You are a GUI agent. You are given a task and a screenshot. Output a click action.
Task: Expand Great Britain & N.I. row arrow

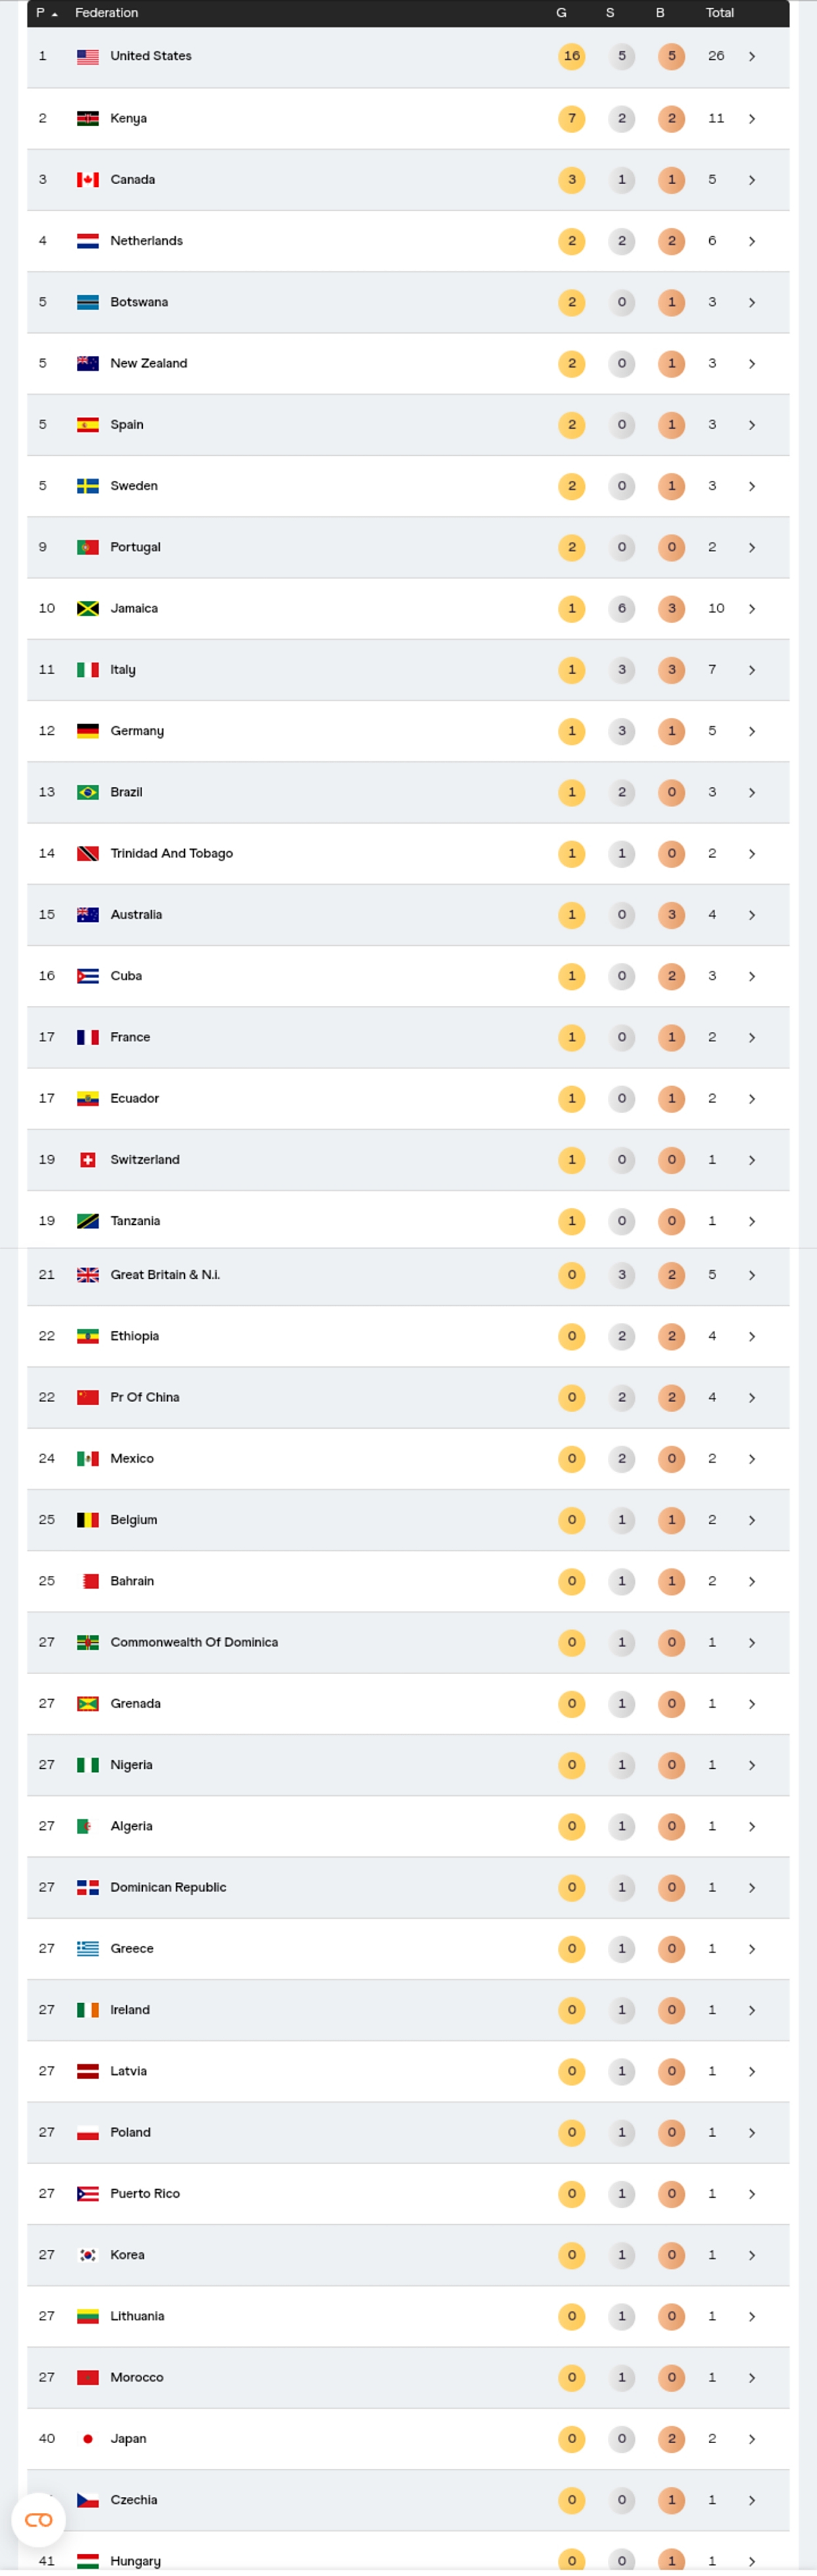(x=752, y=1275)
